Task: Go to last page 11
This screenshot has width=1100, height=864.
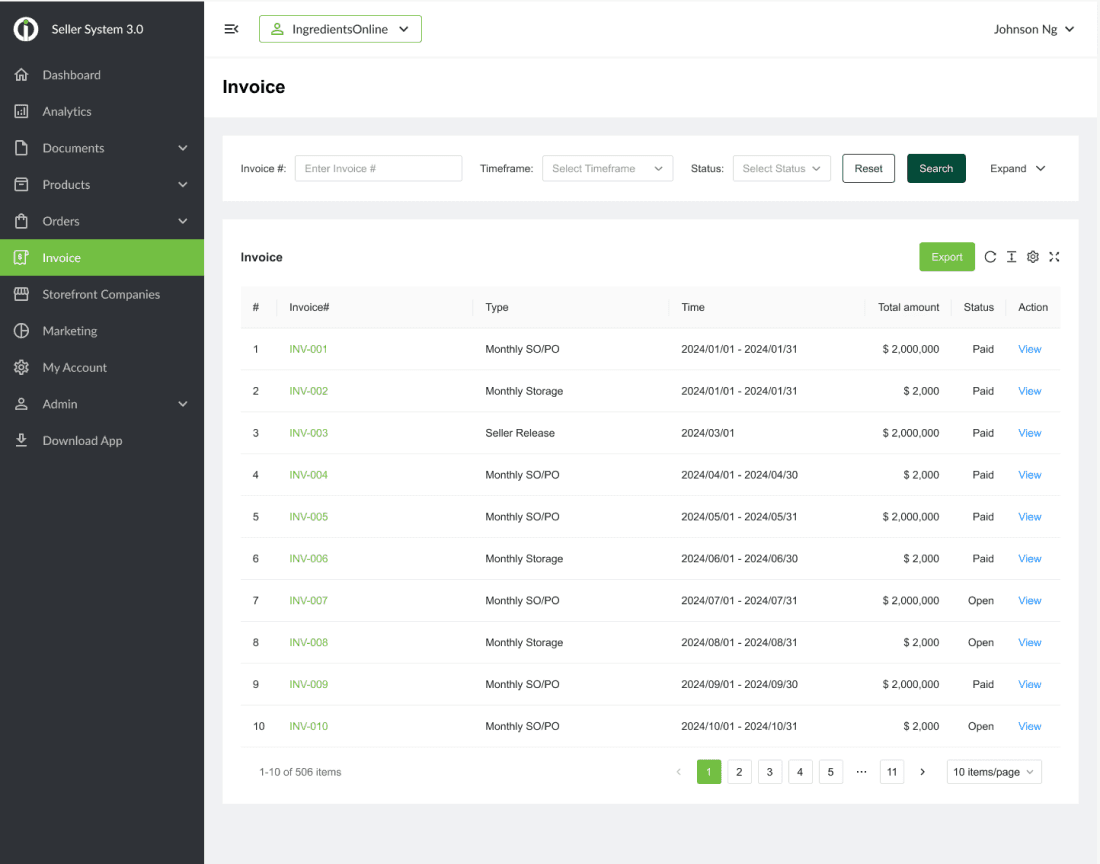Action: pyautogui.click(x=892, y=771)
